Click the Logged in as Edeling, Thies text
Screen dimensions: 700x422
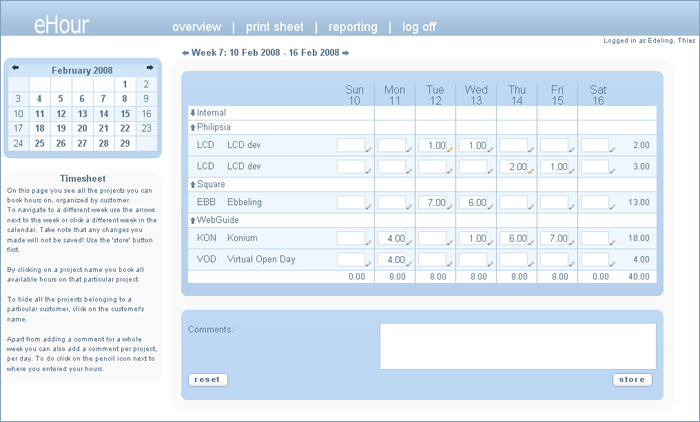649,41
